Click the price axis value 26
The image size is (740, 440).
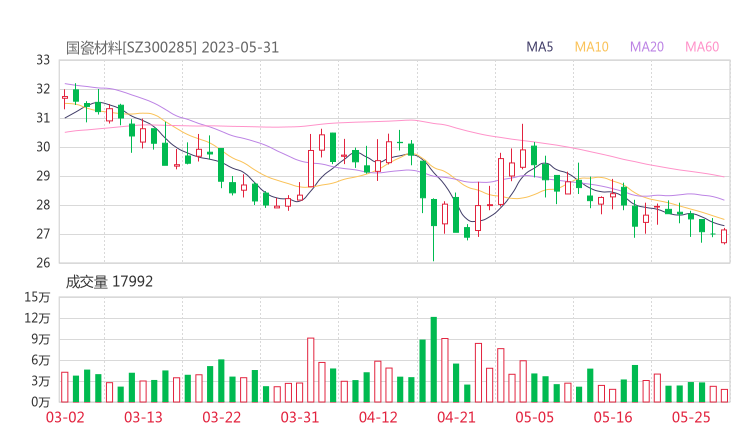[x=43, y=263]
